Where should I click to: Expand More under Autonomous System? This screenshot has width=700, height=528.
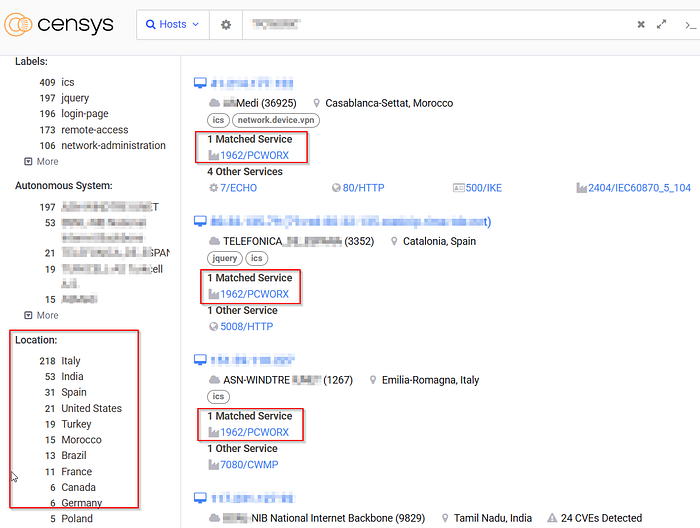click(x=41, y=316)
